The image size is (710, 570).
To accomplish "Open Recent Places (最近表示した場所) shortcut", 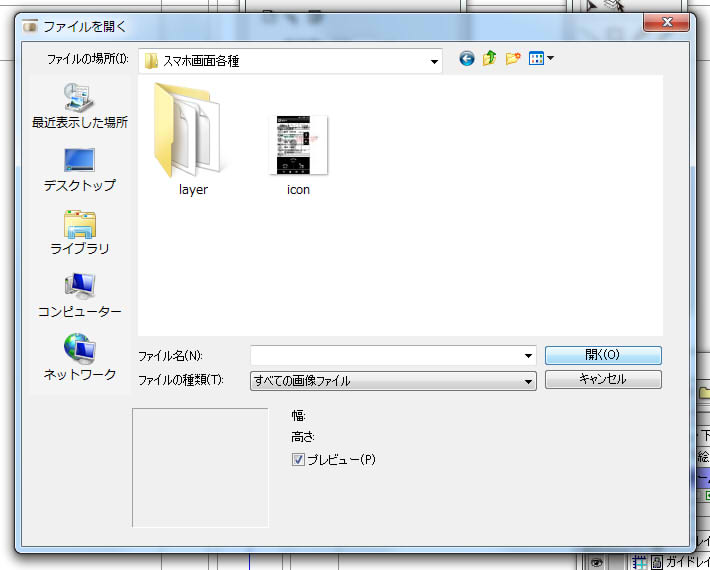I will (x=80, y=106).
